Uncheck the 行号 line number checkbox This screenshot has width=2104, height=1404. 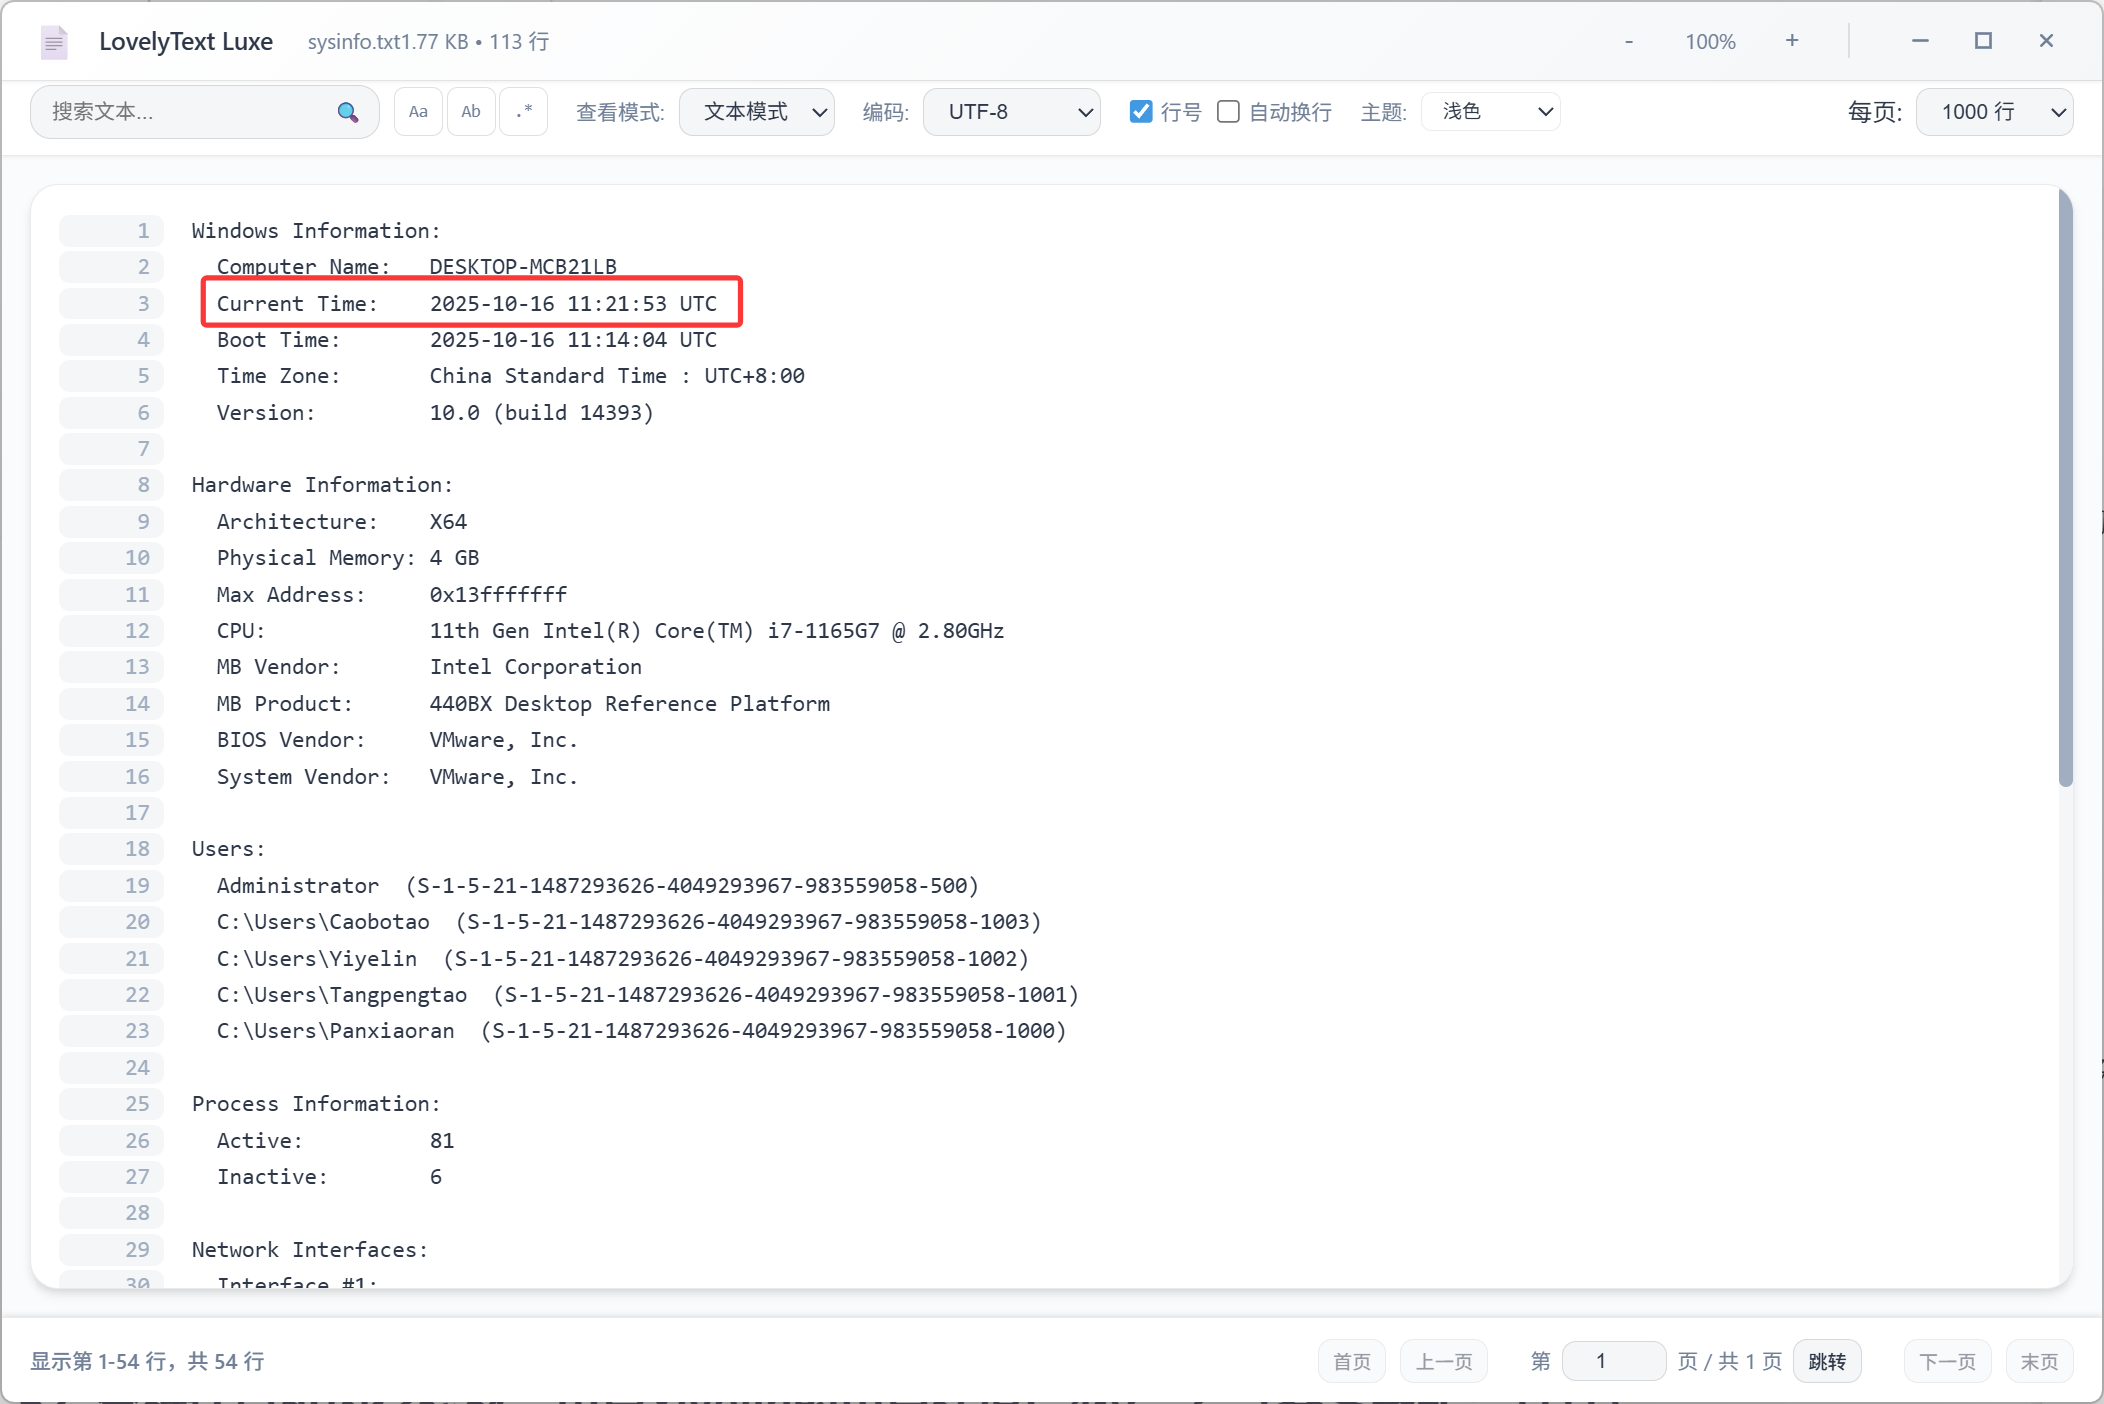[x=1141, y=112]
